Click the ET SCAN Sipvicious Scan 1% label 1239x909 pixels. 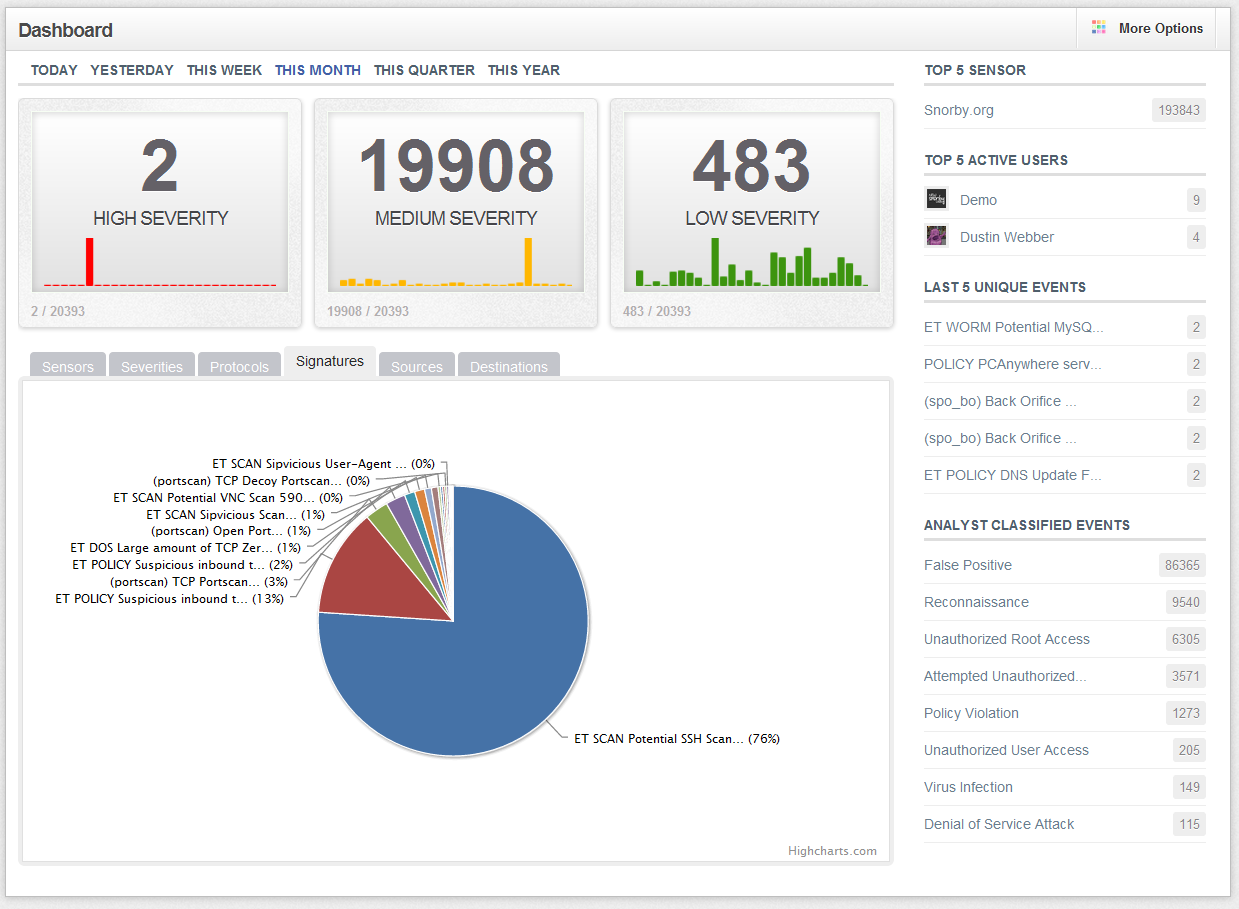click(x=235, y=514)
